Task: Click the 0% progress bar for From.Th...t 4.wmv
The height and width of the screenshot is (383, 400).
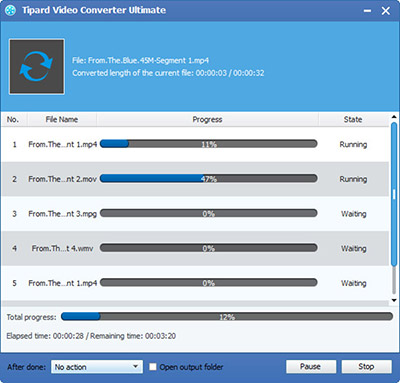Action: (x=209, y=248)
